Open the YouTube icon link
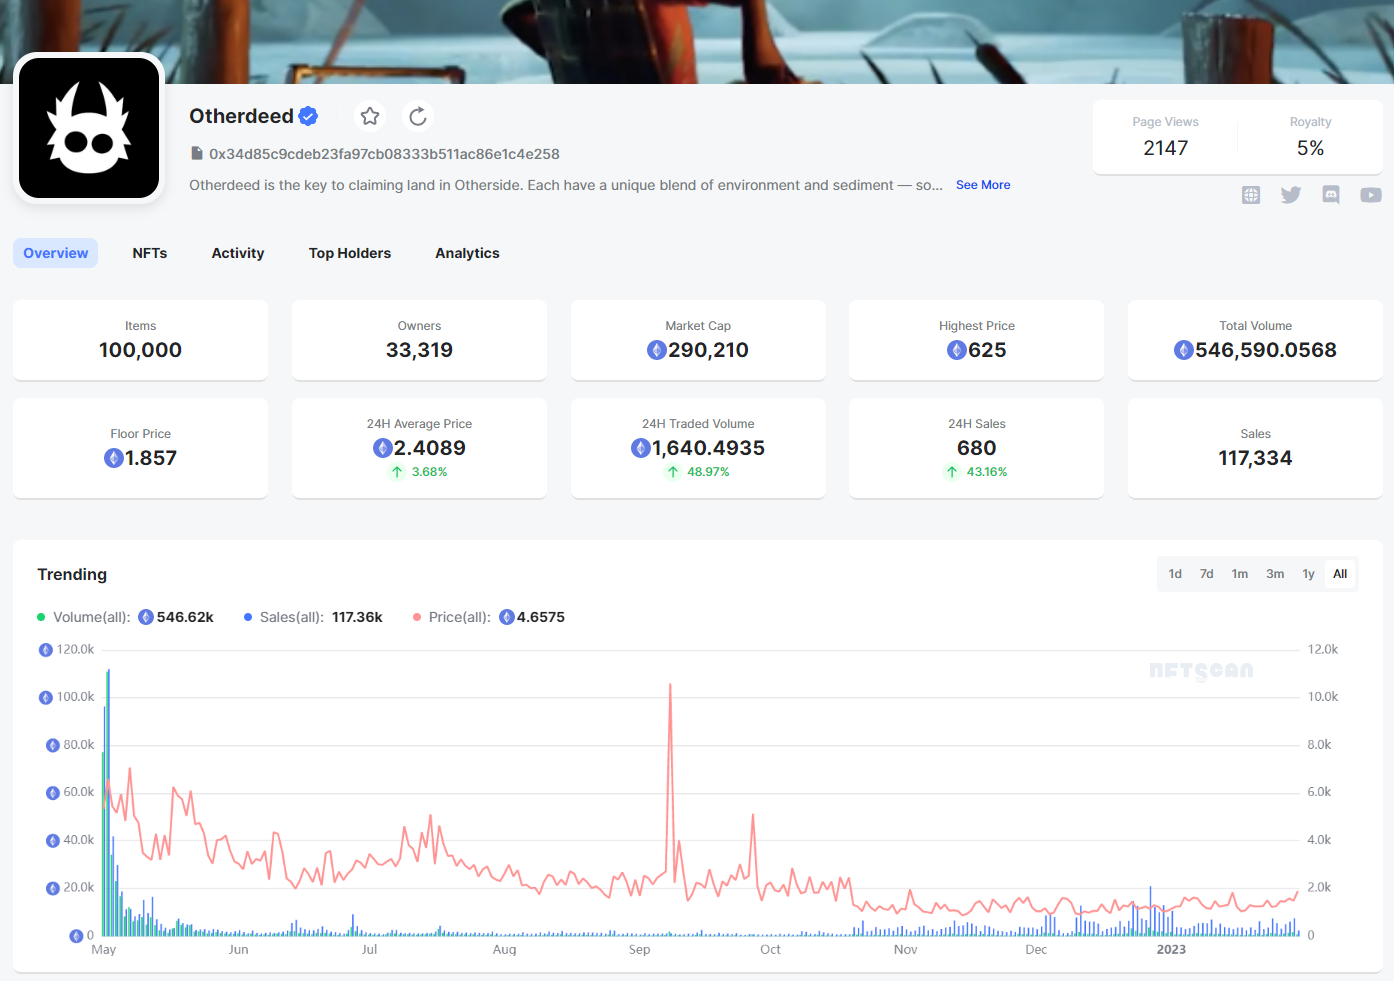 (x=1371, y=195)
